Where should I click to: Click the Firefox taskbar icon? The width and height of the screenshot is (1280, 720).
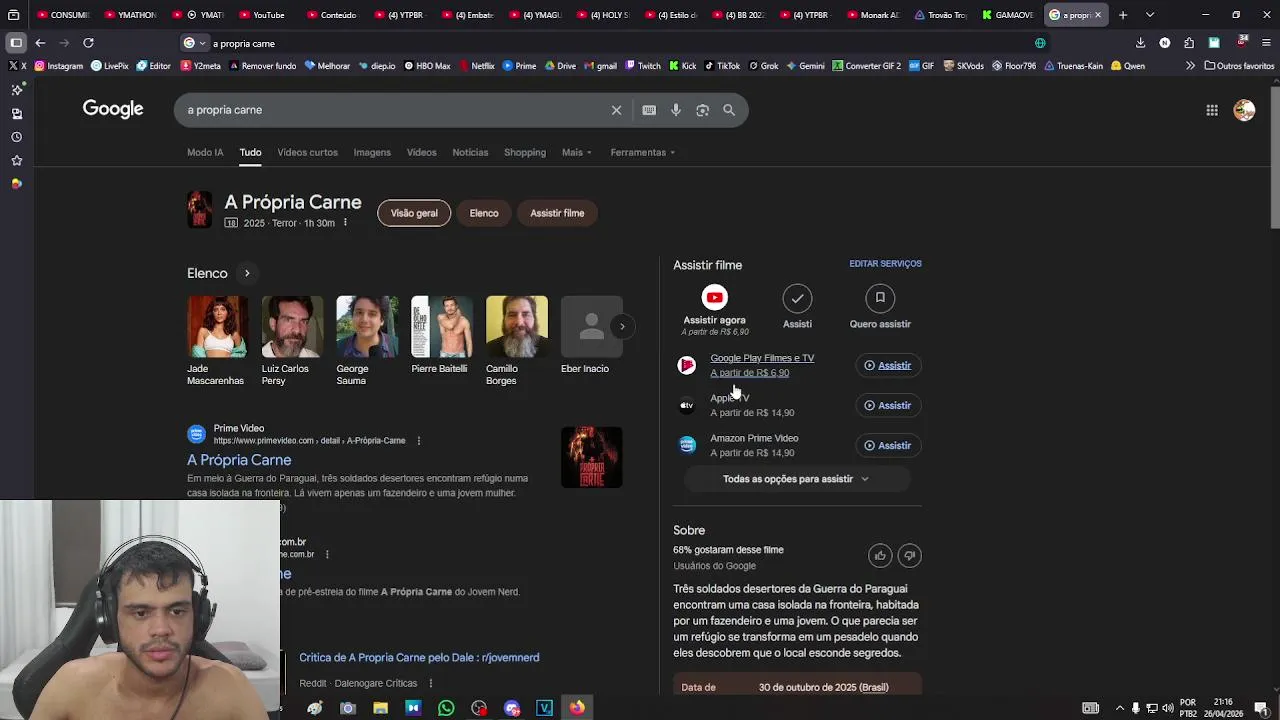click(x=577, y=708)
